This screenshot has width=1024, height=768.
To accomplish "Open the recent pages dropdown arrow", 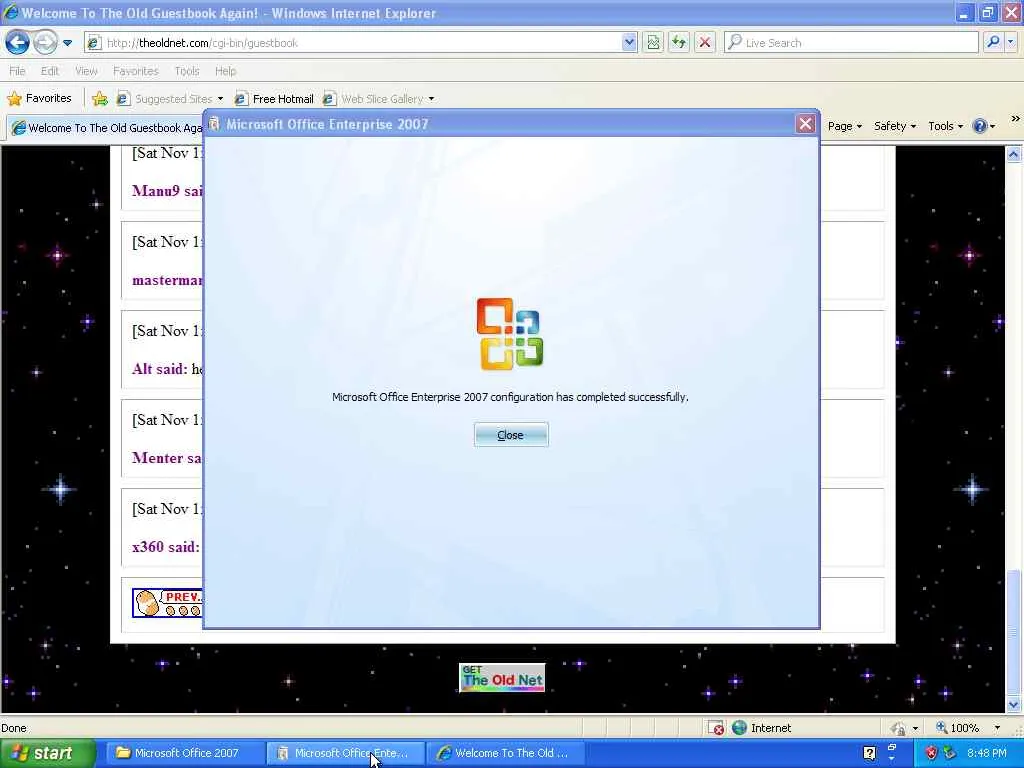I will point(67,43).
